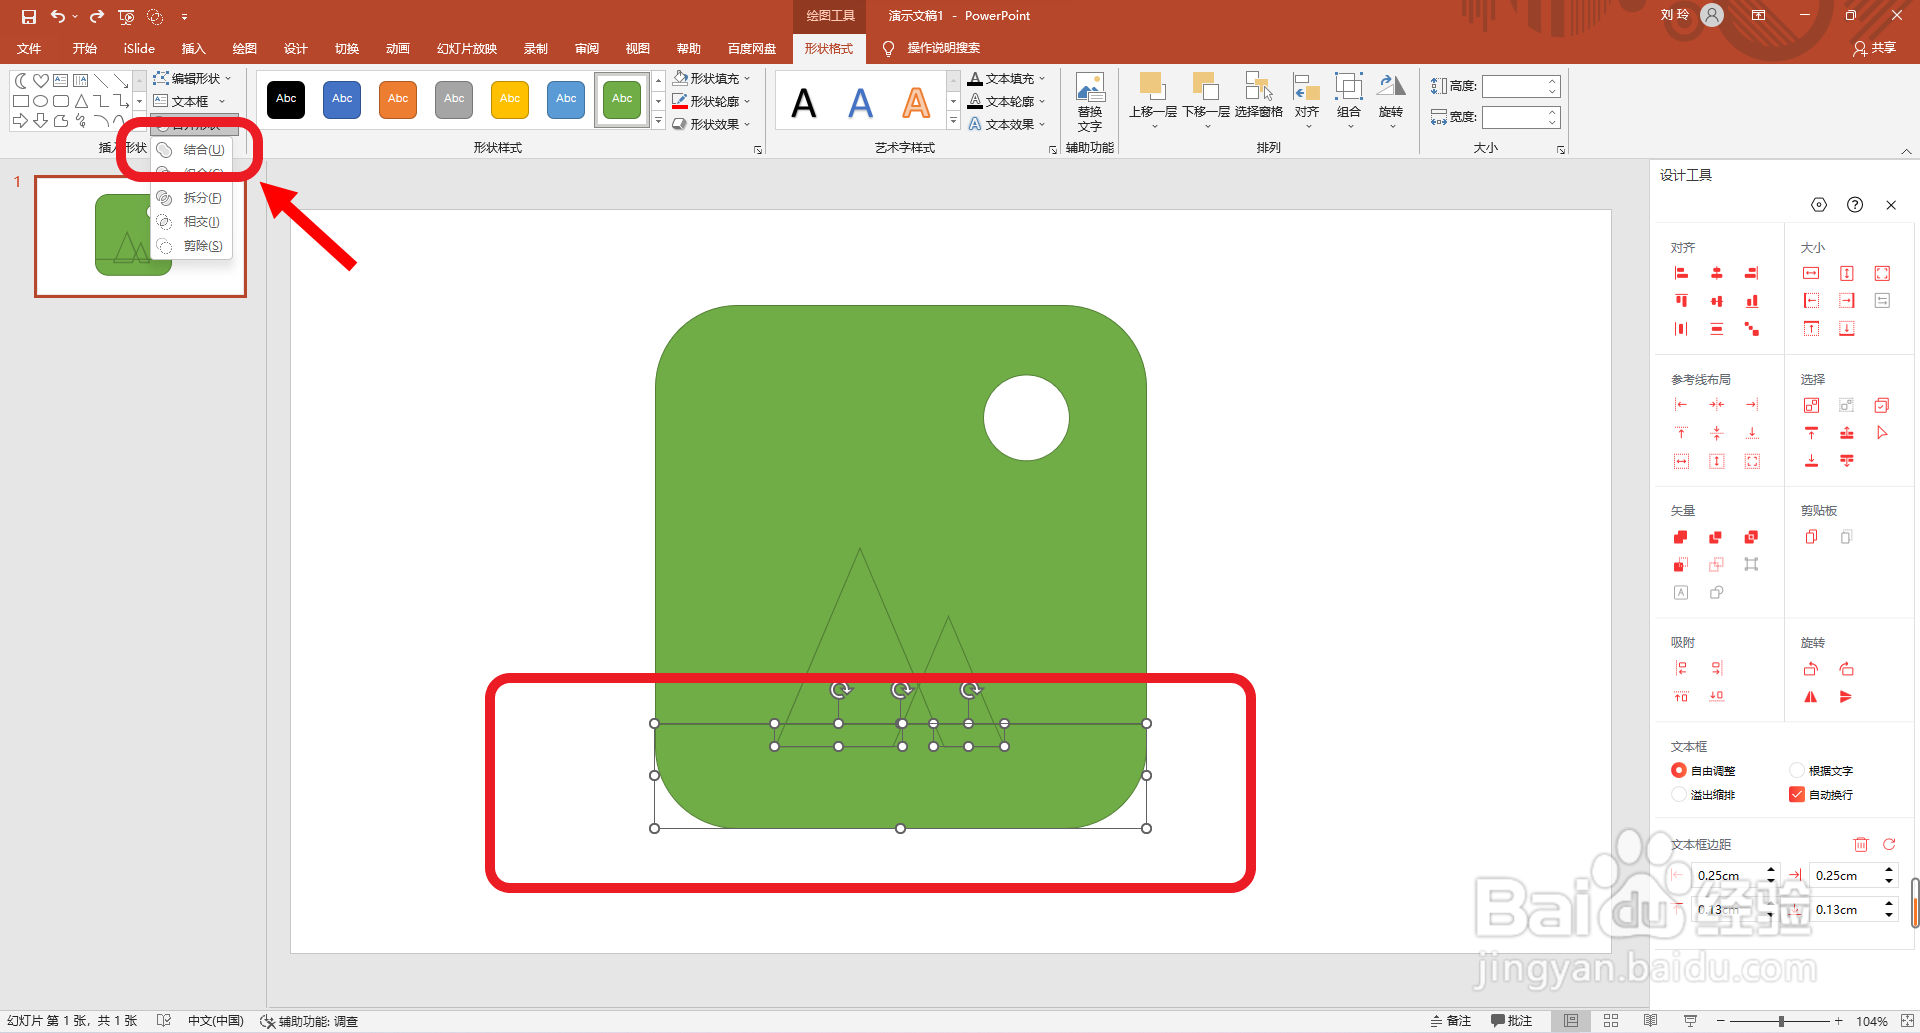Image resolution: width=1920 pixels, height=1033 pixels.
Task: Switch to the 幻灯片放映 tab
Action: coord(466,48)
